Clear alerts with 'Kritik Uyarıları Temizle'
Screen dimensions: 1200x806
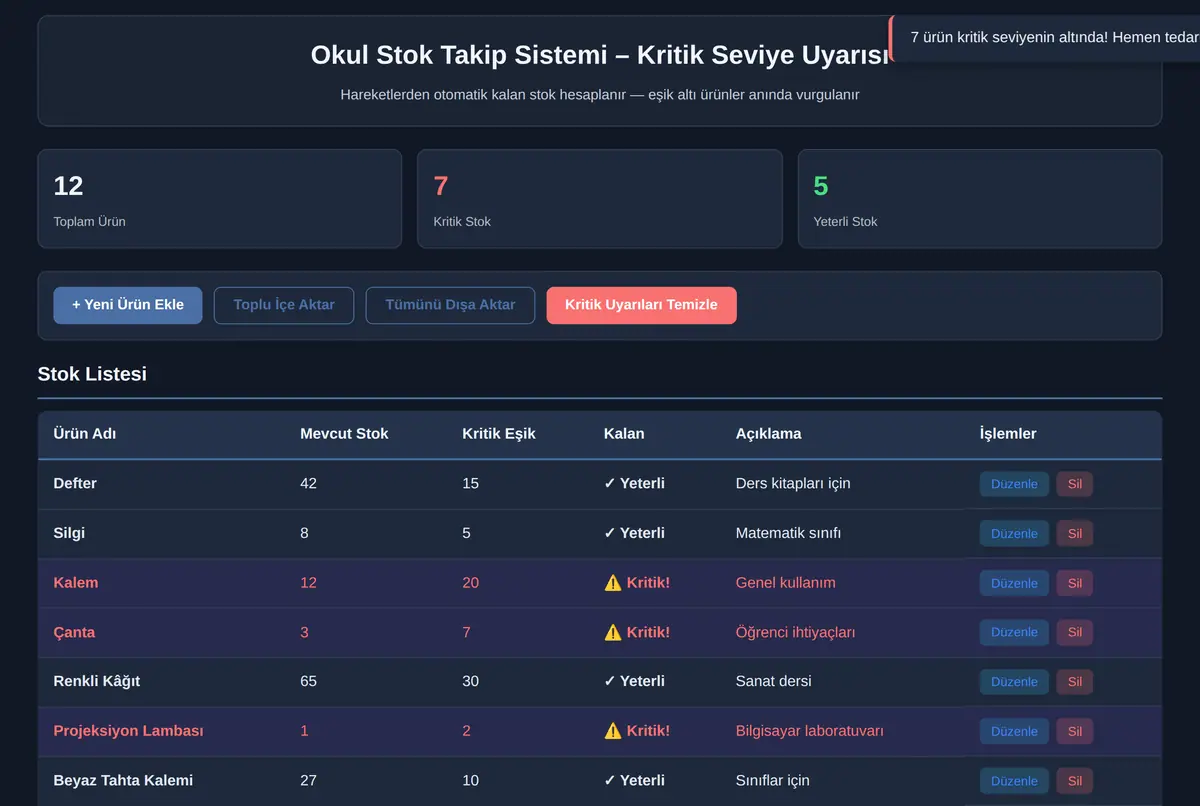(x=641, y=305)
